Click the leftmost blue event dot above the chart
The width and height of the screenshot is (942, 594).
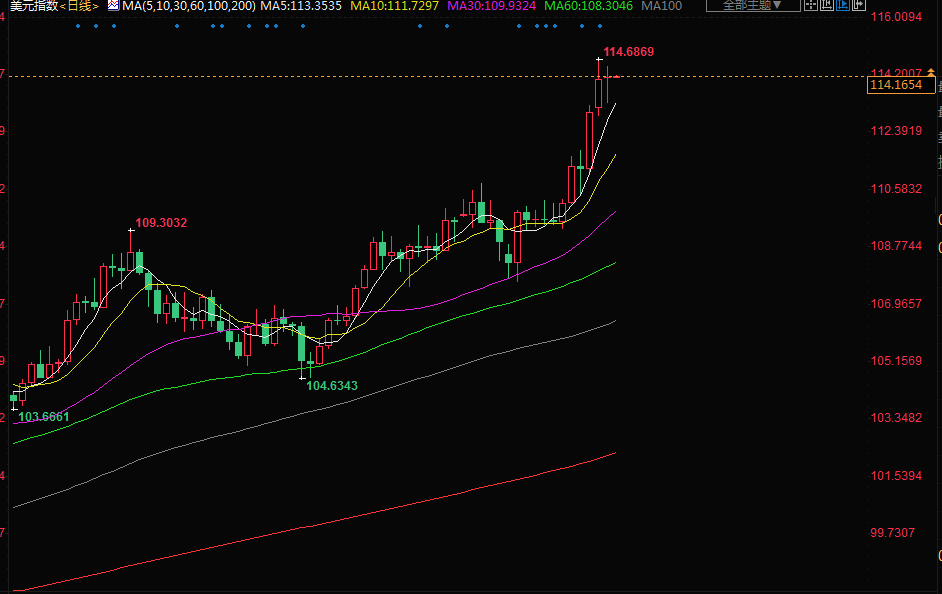tap(77, 26)
